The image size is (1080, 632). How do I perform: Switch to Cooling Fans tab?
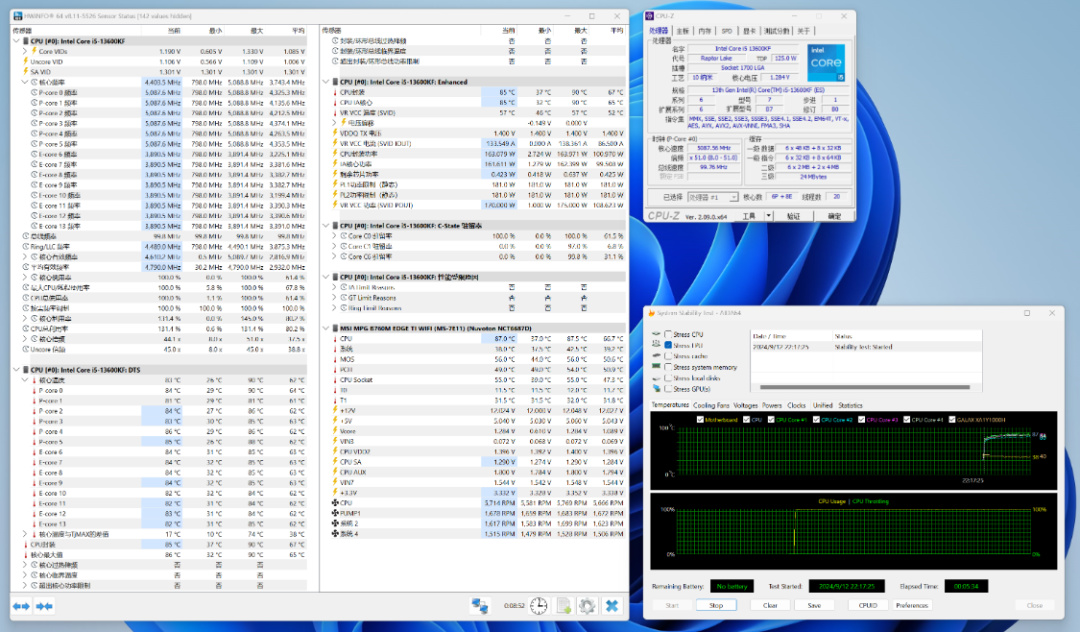711,405
